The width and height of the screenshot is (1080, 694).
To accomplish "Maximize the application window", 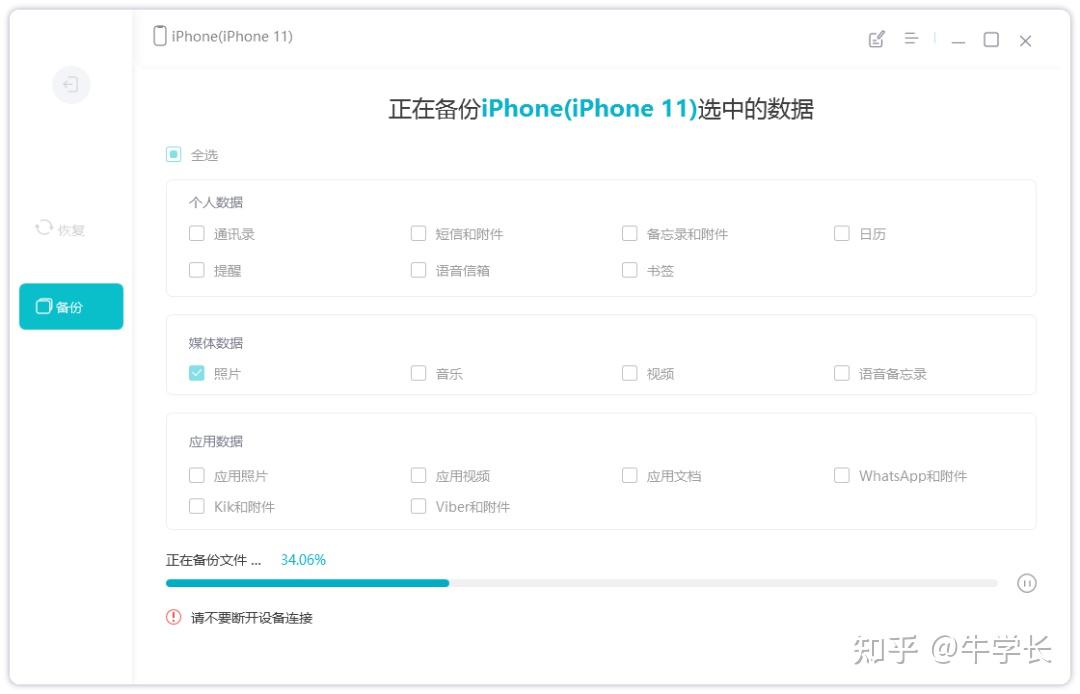I will [x=991, y=40].
